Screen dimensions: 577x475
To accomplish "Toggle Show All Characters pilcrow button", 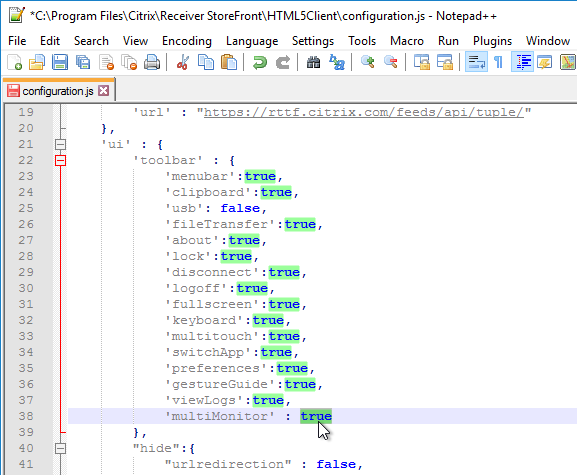I will click(498, 62).
